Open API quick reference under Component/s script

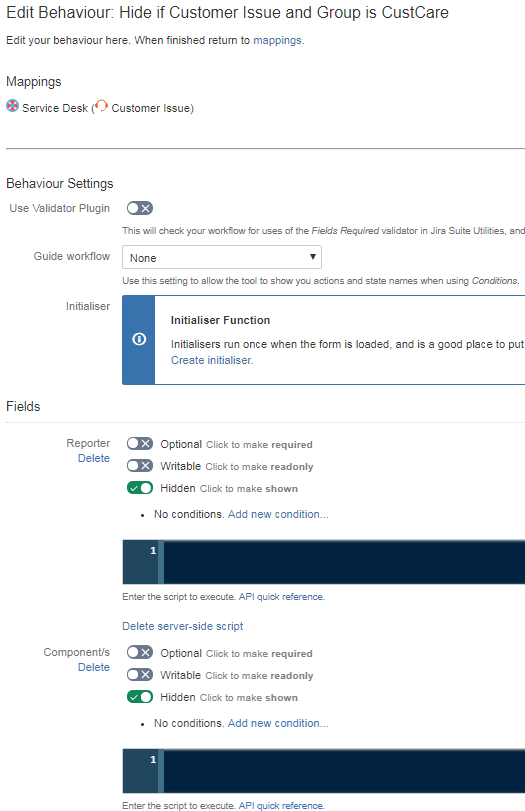[281, 806]
